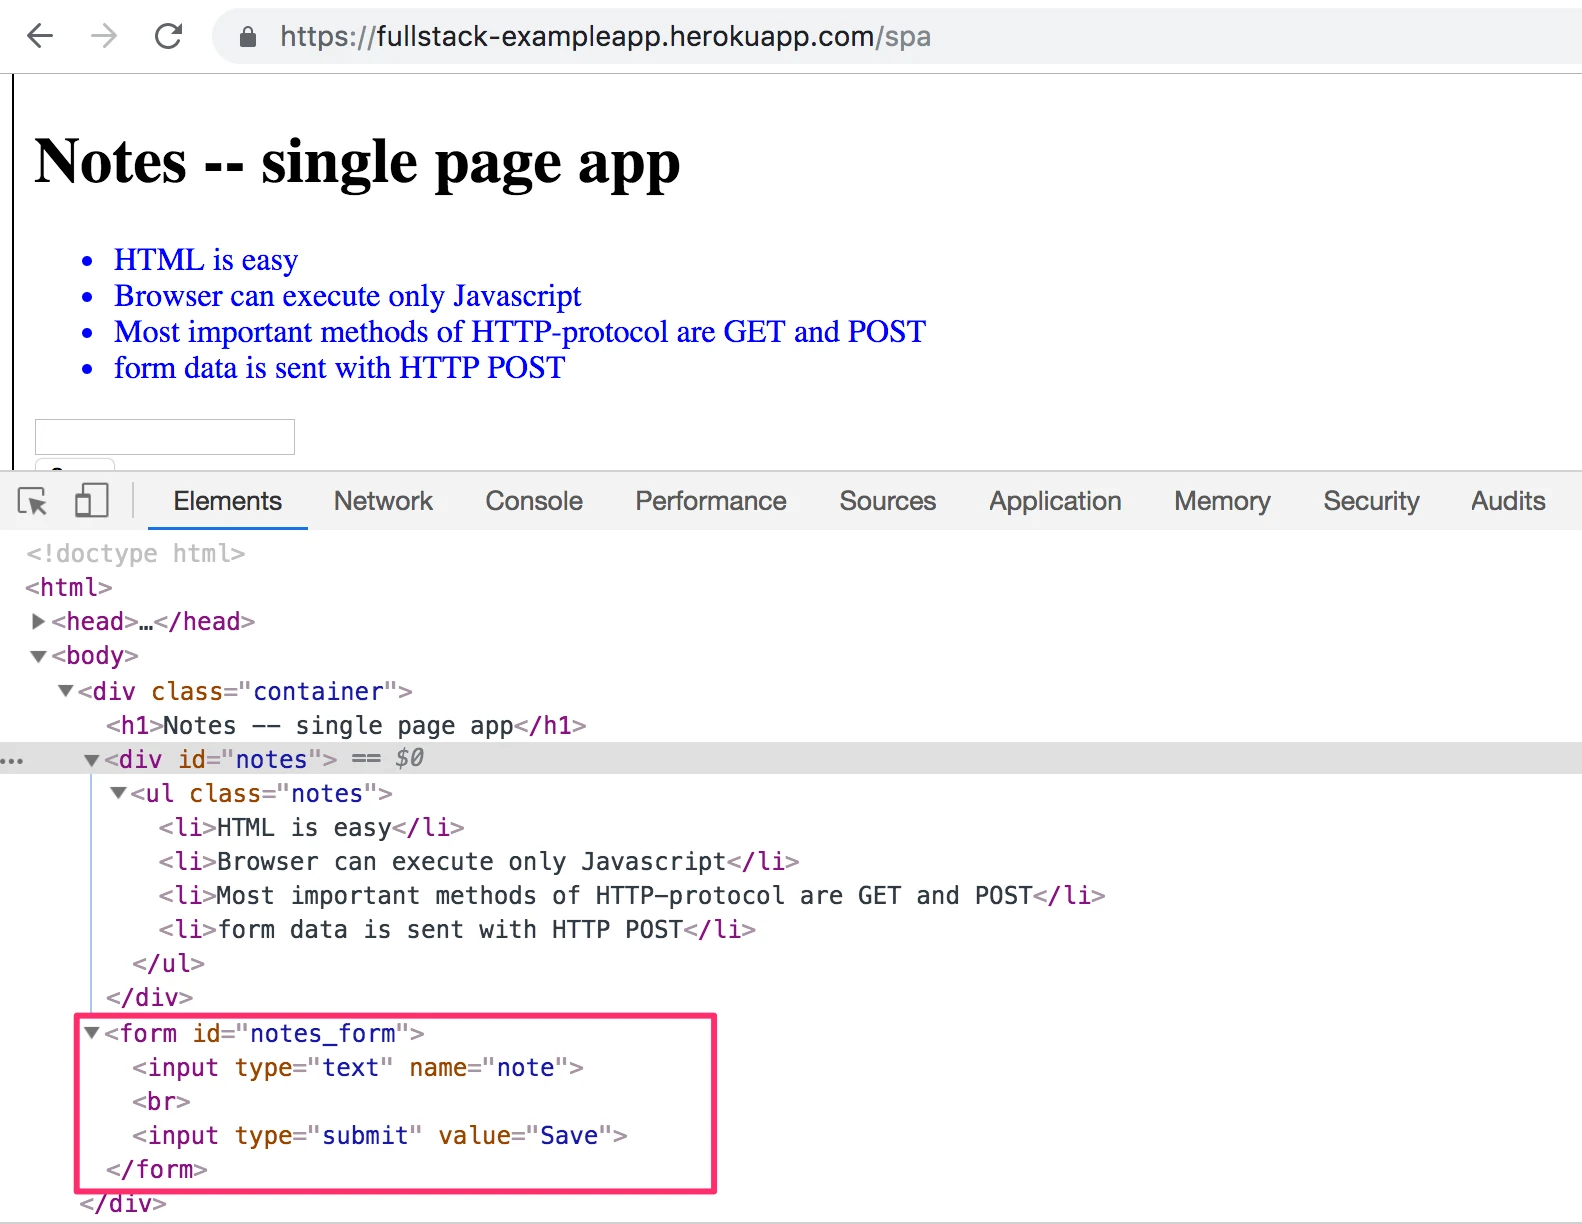Activate the inspect element picker icon
The width and height of the screenshot is (1582, 1224).
33,501
